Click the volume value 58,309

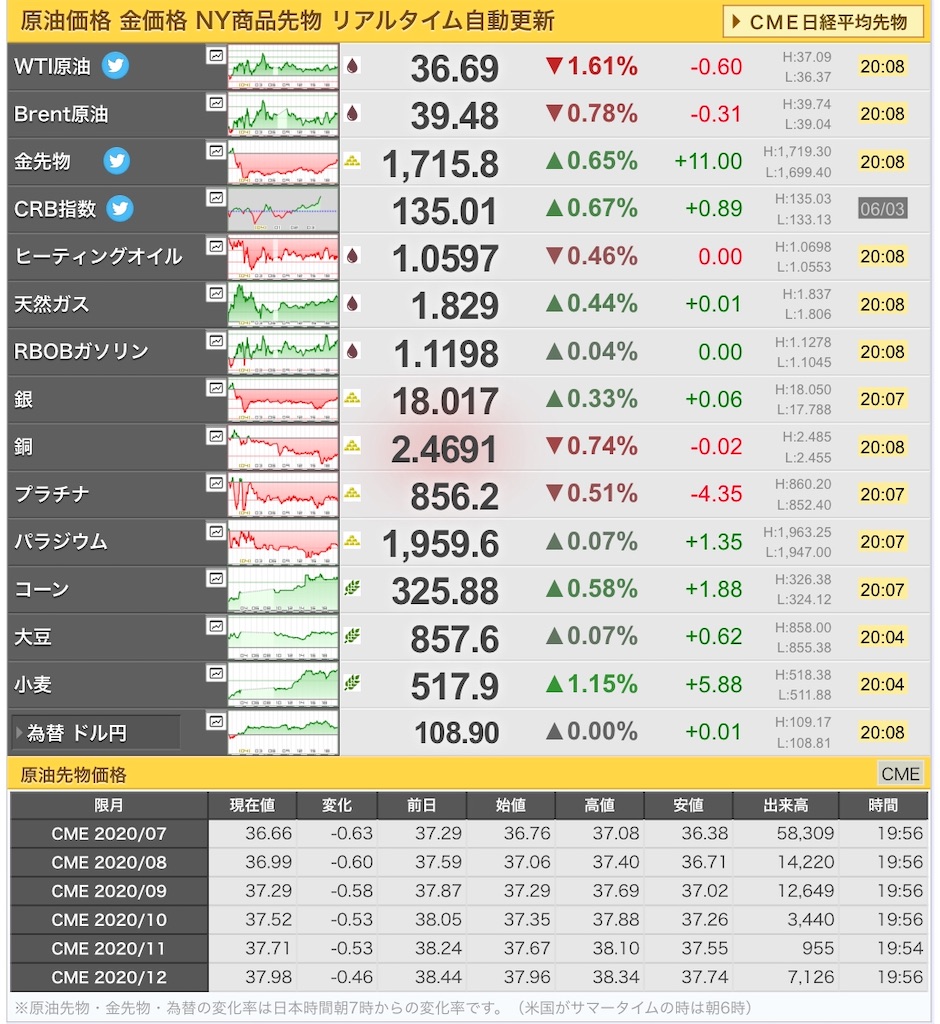click(805, 833)
